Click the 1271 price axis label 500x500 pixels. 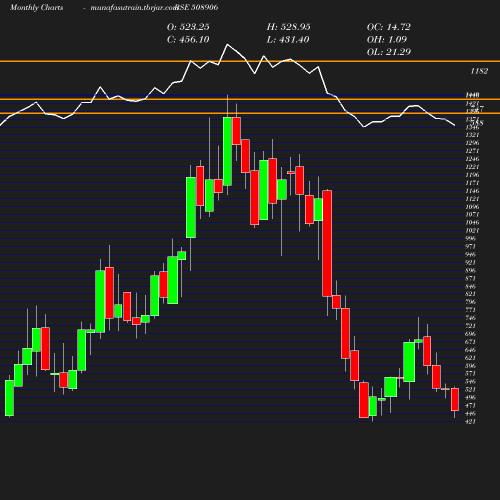(472, 151)
